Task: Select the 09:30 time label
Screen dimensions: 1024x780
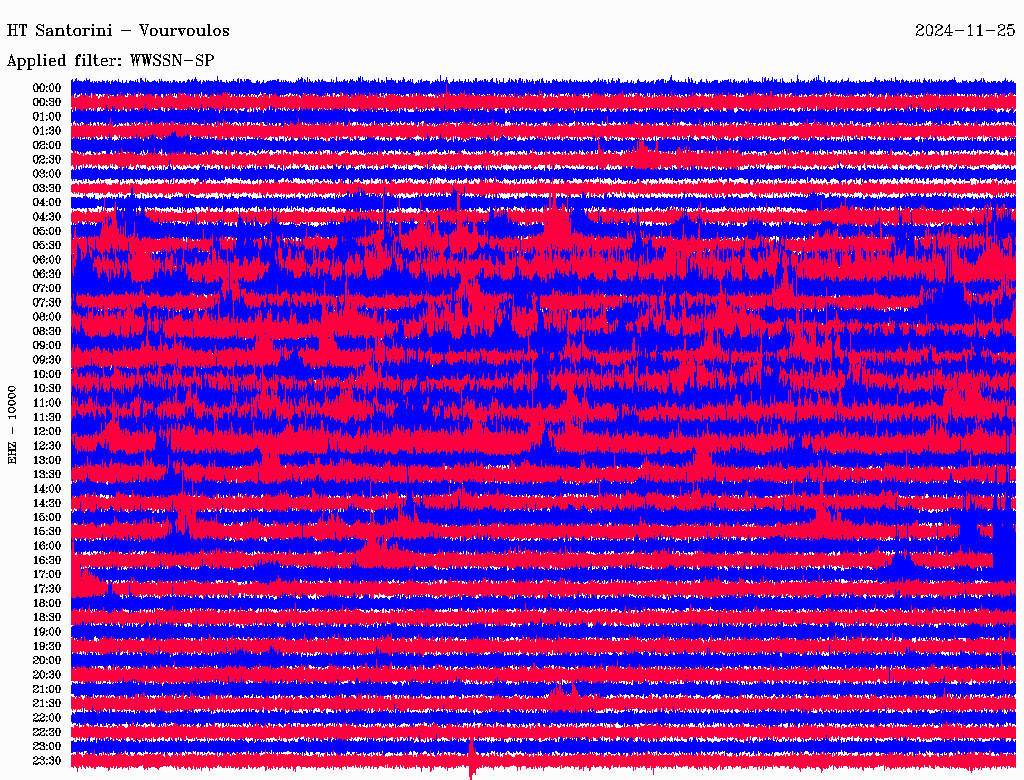Action: pos(47,360)
